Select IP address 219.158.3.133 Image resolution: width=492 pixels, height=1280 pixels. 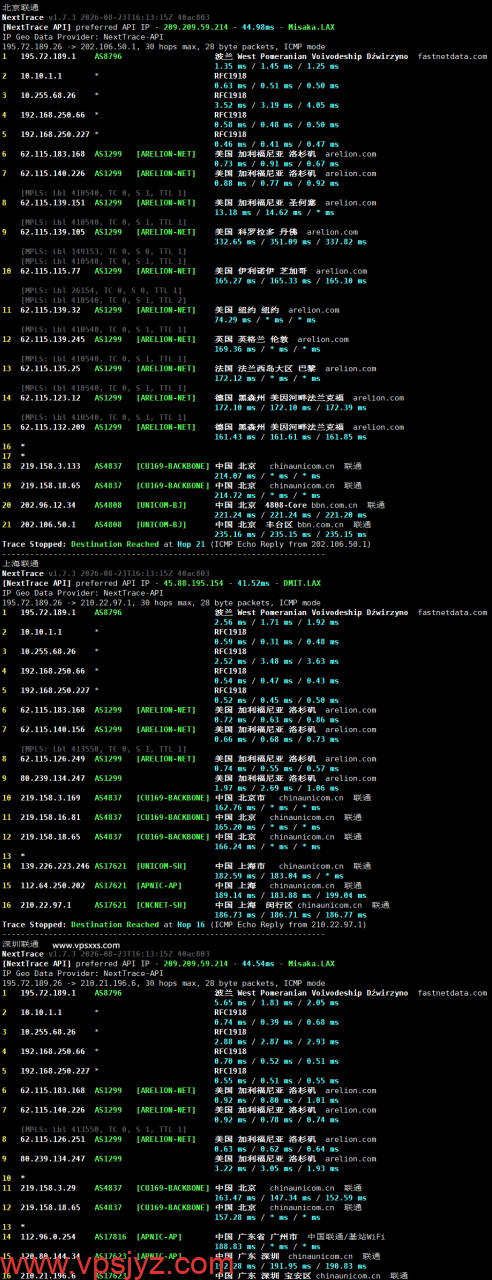[49, 465]
